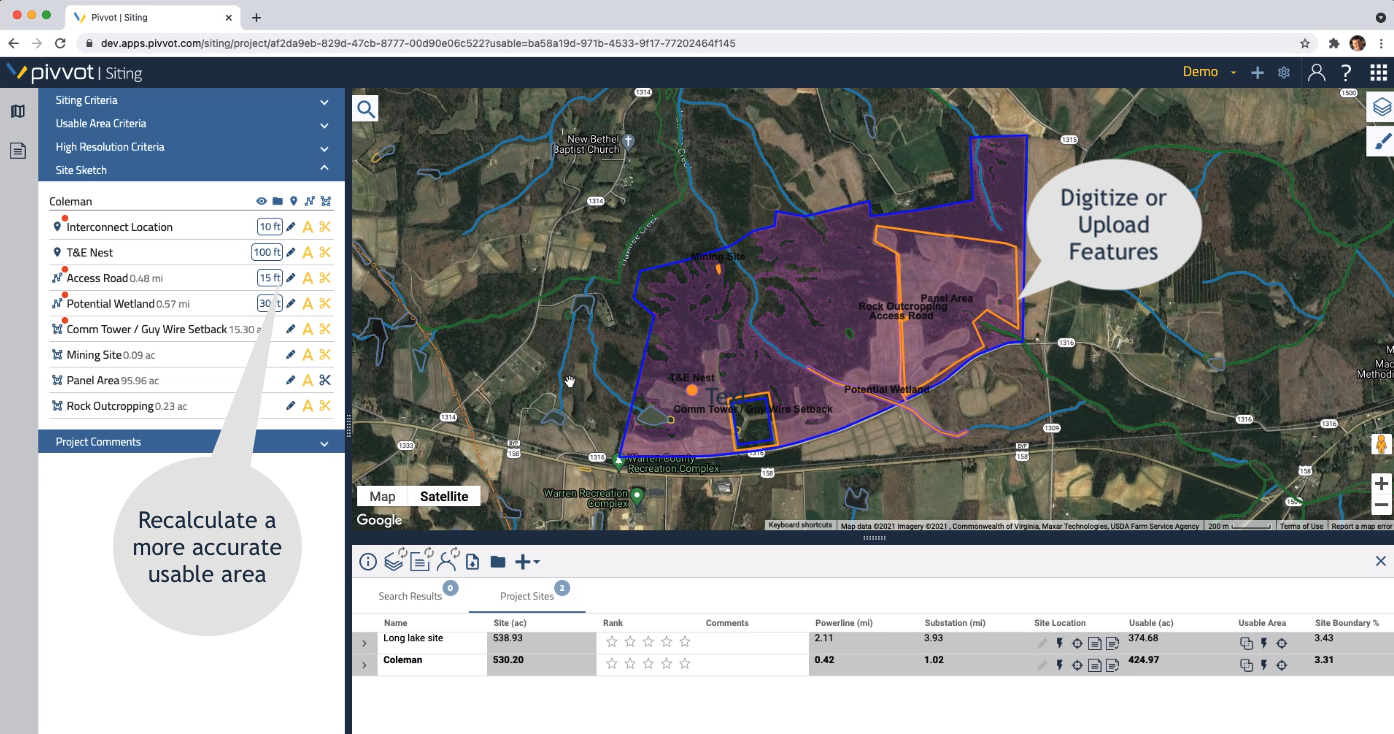Expand the Long lake site row

pos(364,643)
